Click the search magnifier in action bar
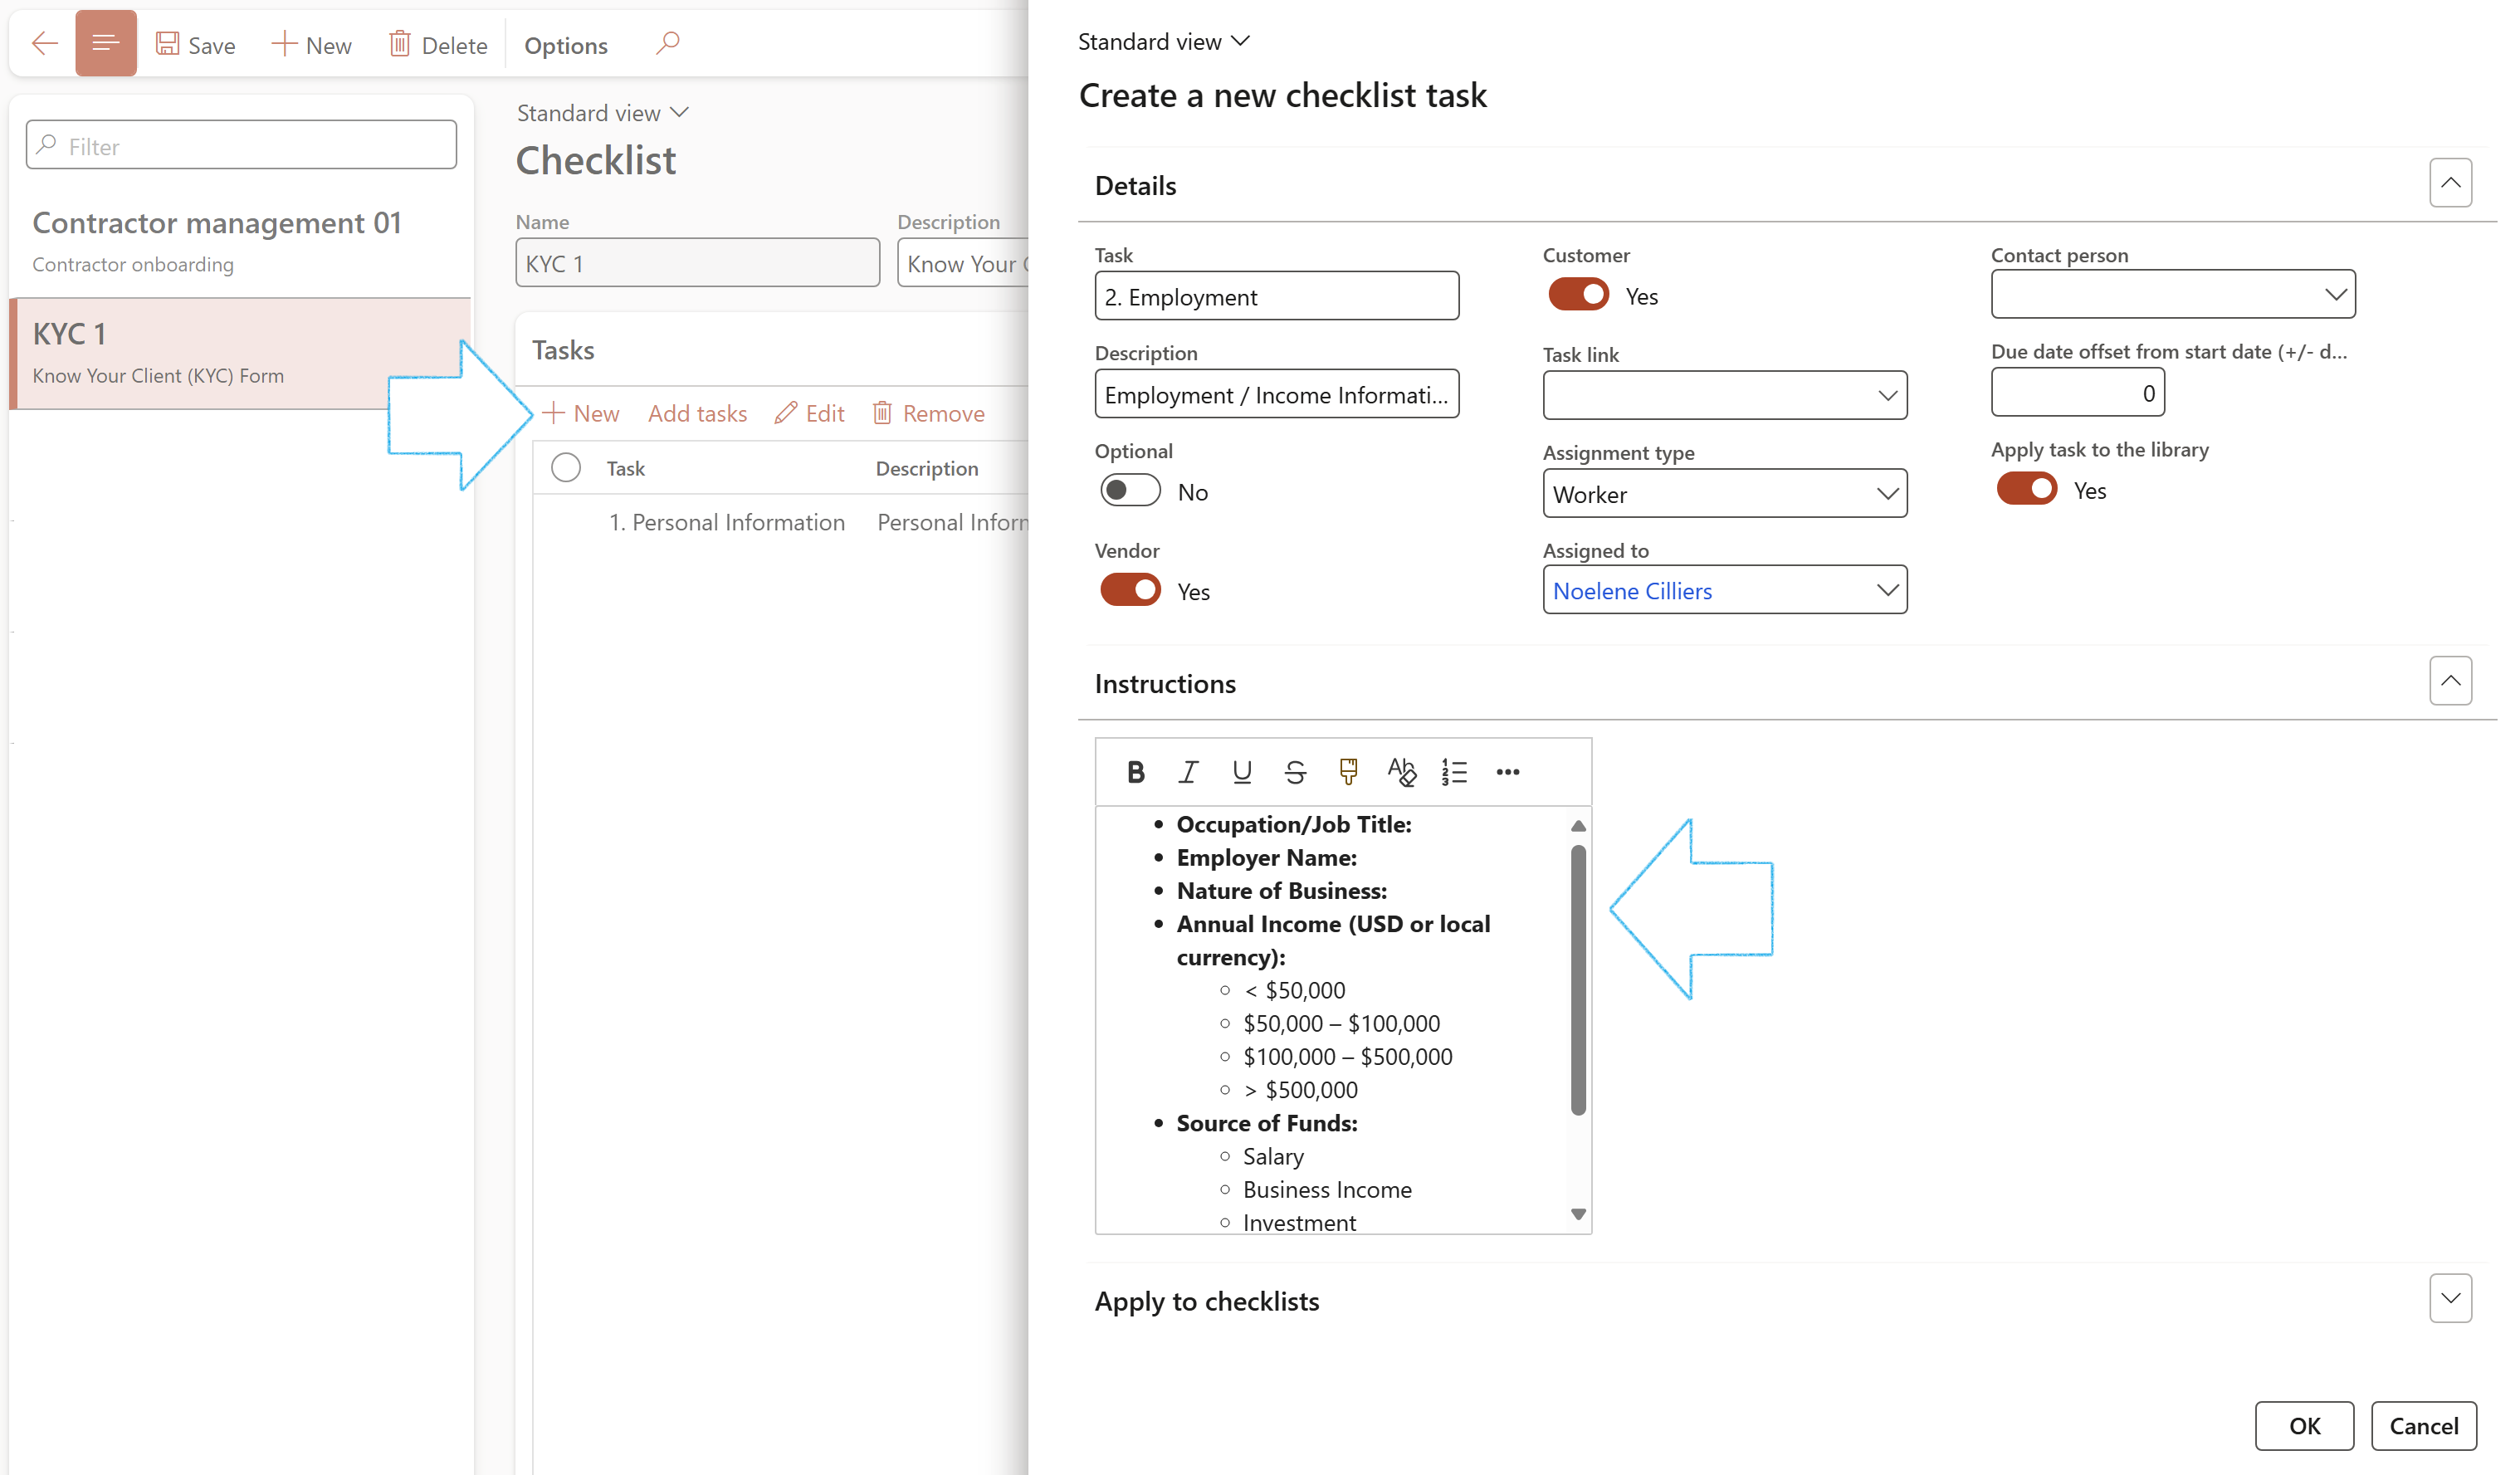Image resolution: width=2520 pixels, height=1475 pixels. coord(668,43)
